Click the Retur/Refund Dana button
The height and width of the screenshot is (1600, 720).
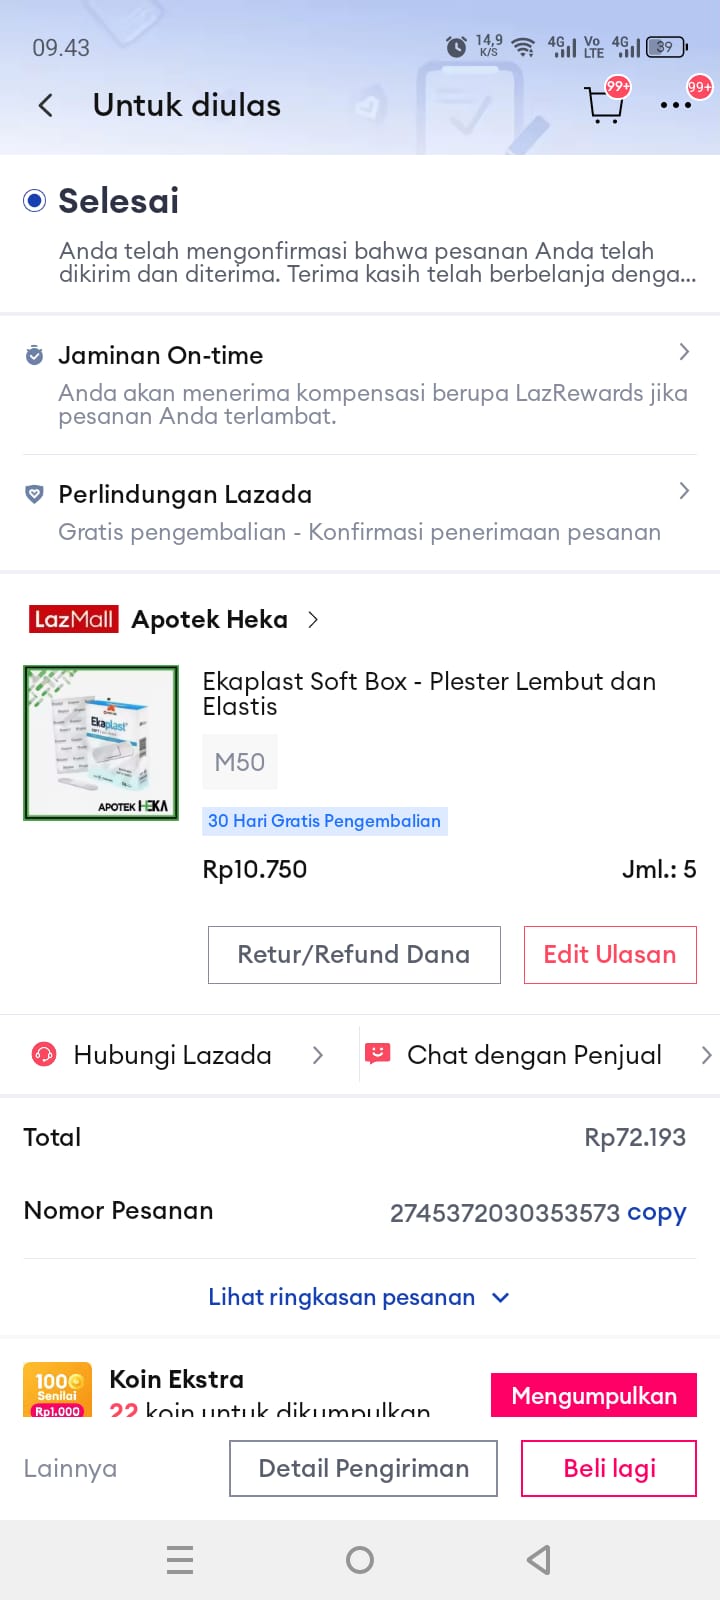click(x=354, y=955)
